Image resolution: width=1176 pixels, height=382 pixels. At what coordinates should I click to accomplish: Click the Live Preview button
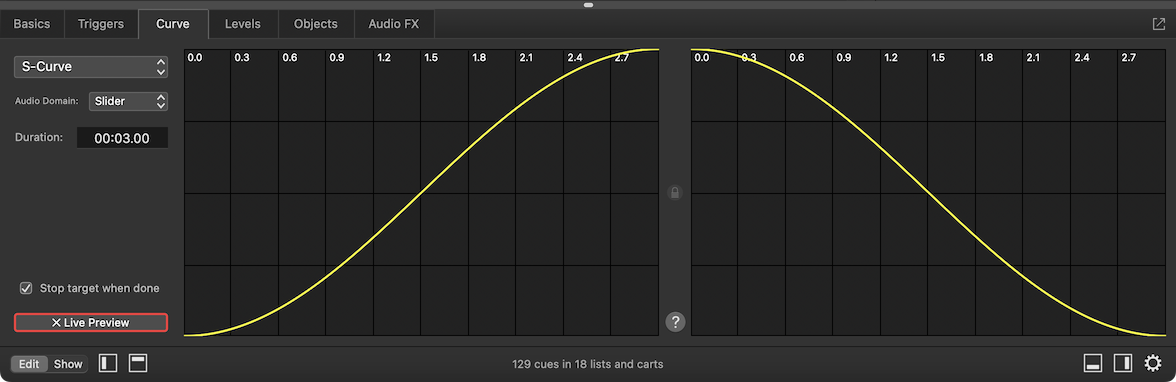[x=91, y=323]
